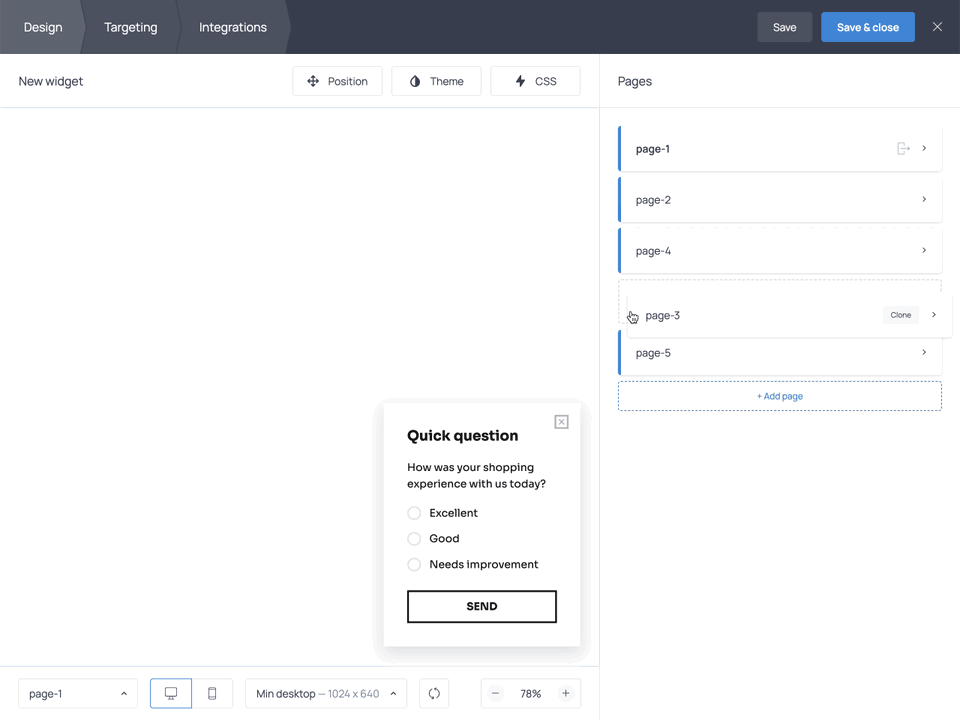The width and height of the screenshot is (960, 720).
Task: Switch to the Targeting tab
Action: [x=130, y=27]
